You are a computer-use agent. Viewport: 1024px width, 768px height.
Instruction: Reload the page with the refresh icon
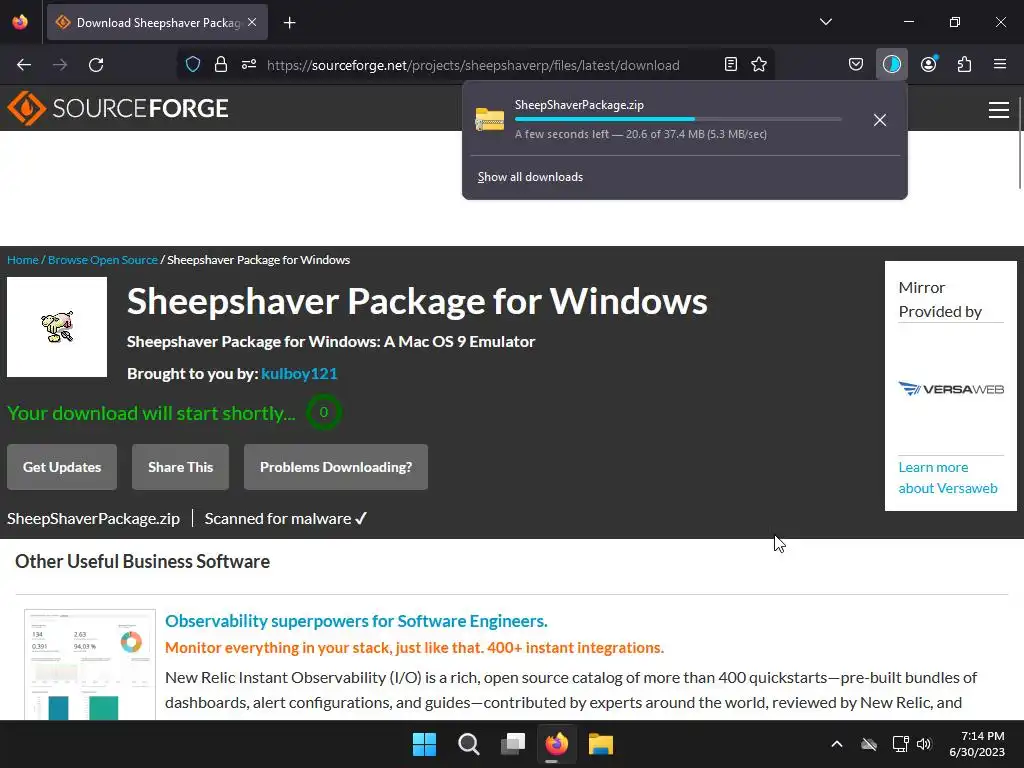96,65
